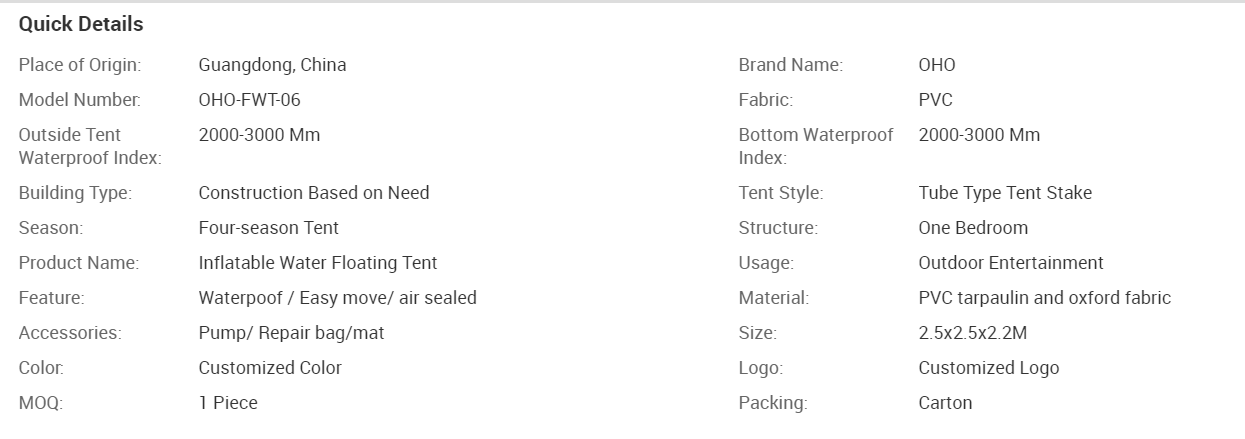Viewport: 1245px width, 439px height.
Task: Click the One Bedroom structure value
Action: coord(973,228)
